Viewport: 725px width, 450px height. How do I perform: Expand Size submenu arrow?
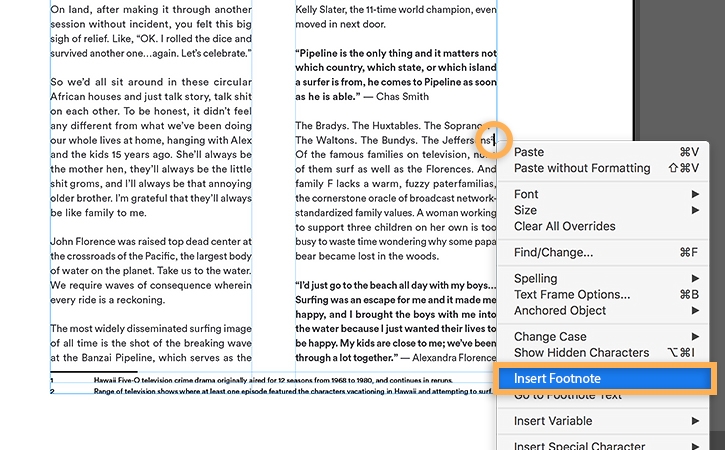click(695, 210)
